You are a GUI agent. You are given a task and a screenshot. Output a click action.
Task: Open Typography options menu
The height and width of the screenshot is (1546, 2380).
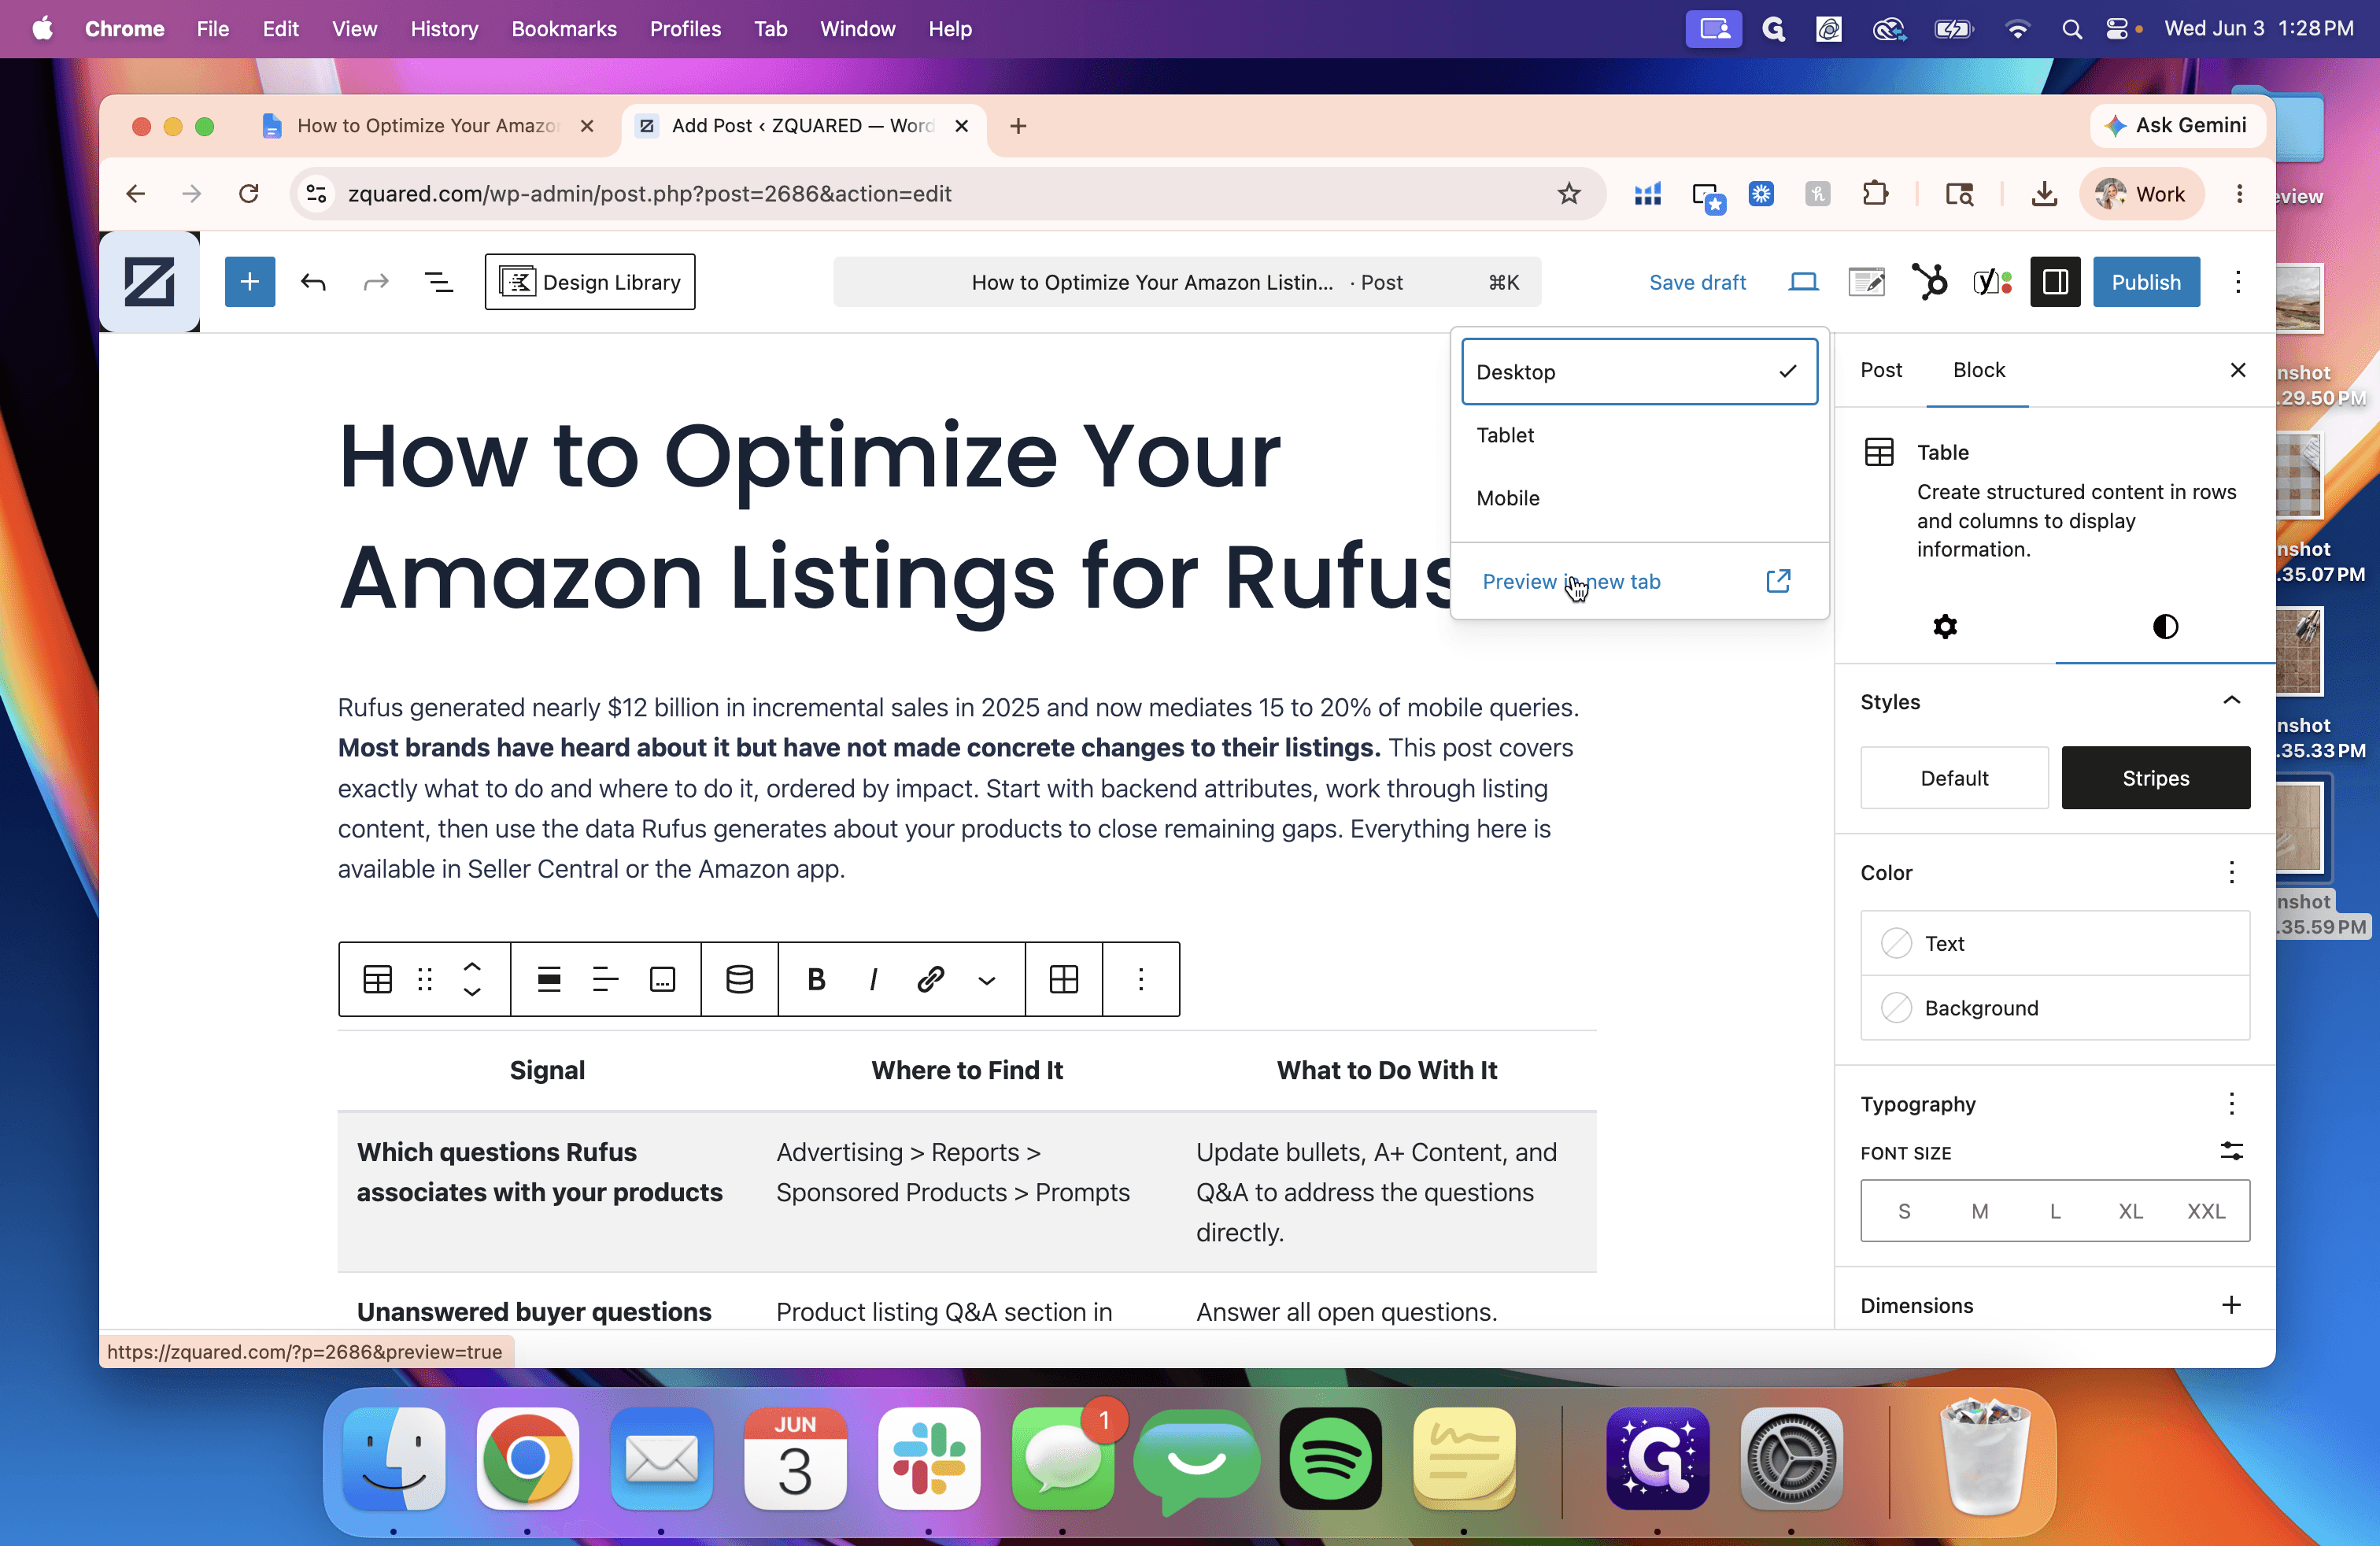point(2231,1104)
